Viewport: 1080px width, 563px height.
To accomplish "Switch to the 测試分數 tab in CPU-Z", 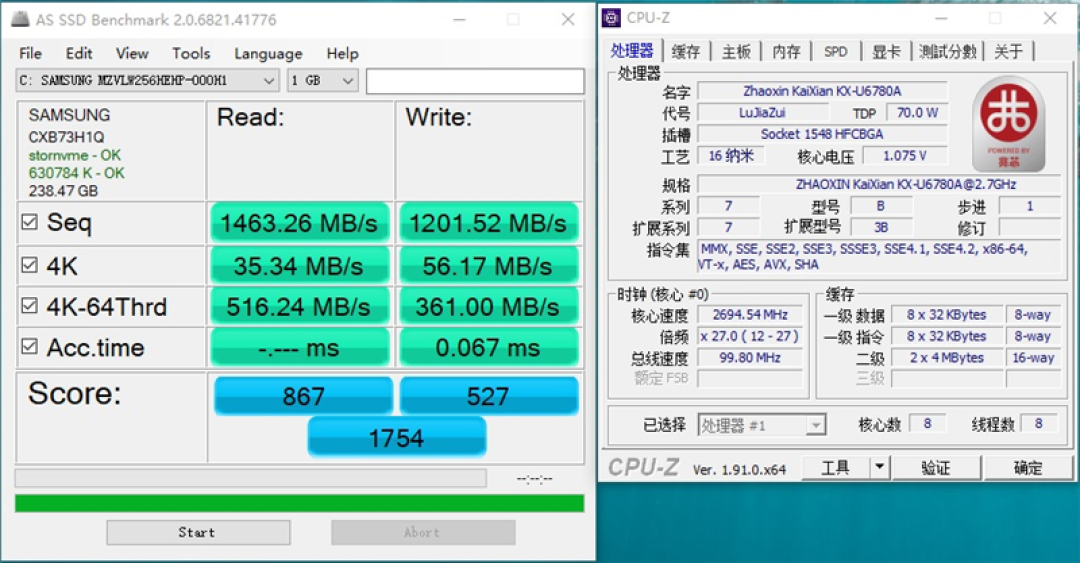I will tap(948, 51).
